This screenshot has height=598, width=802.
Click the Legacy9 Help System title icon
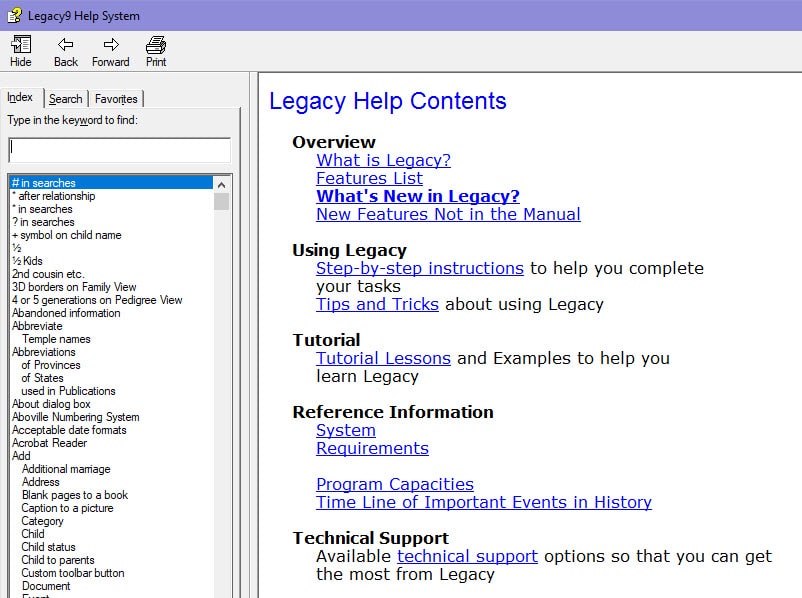[14, 15]
